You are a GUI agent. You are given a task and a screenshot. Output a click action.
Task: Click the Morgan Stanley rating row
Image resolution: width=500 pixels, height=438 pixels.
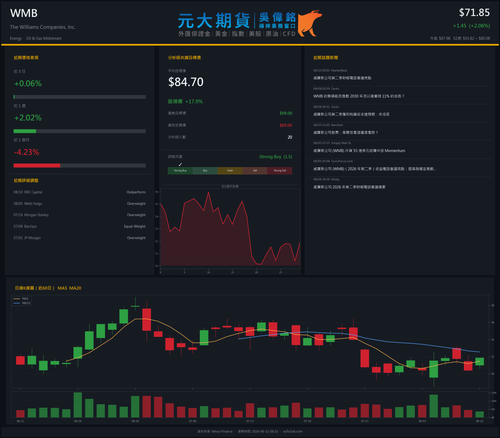(80, 215)
